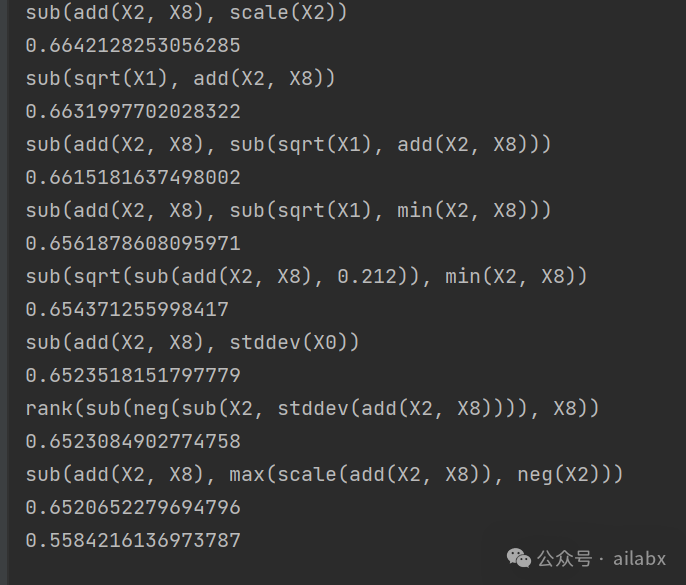Click the line starting with rank(sub(neg
This screenshot has height=585, width=686.
point(312,409)
